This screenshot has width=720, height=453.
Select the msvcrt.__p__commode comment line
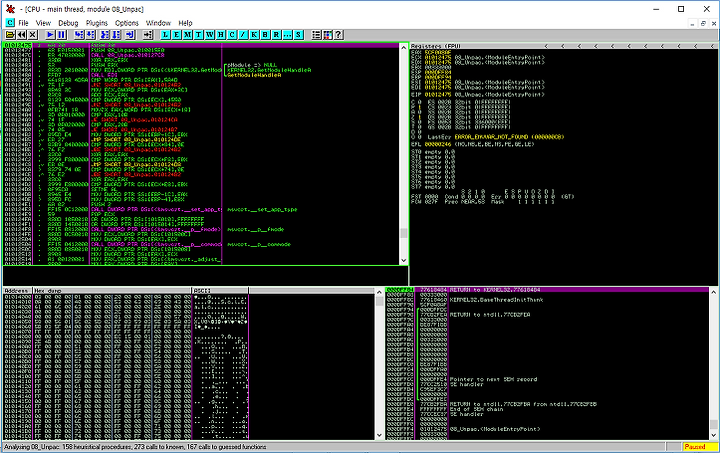[x=259, y=244]
